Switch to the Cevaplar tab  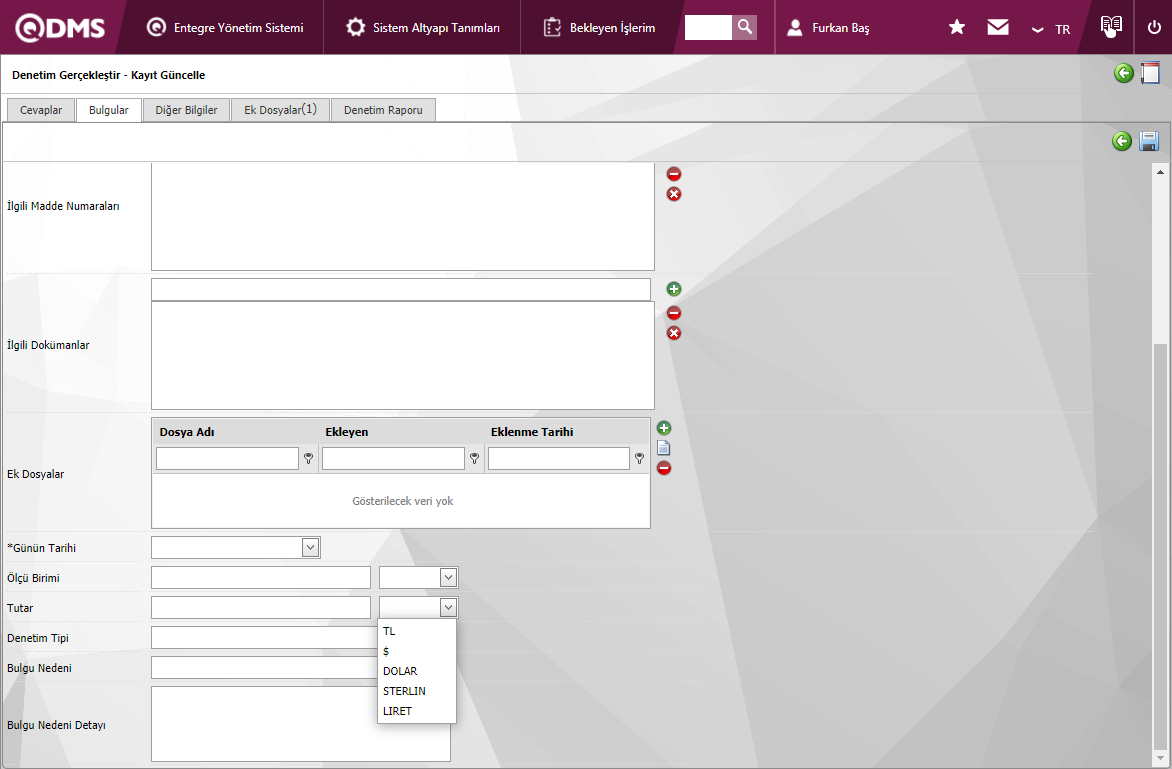41,110
